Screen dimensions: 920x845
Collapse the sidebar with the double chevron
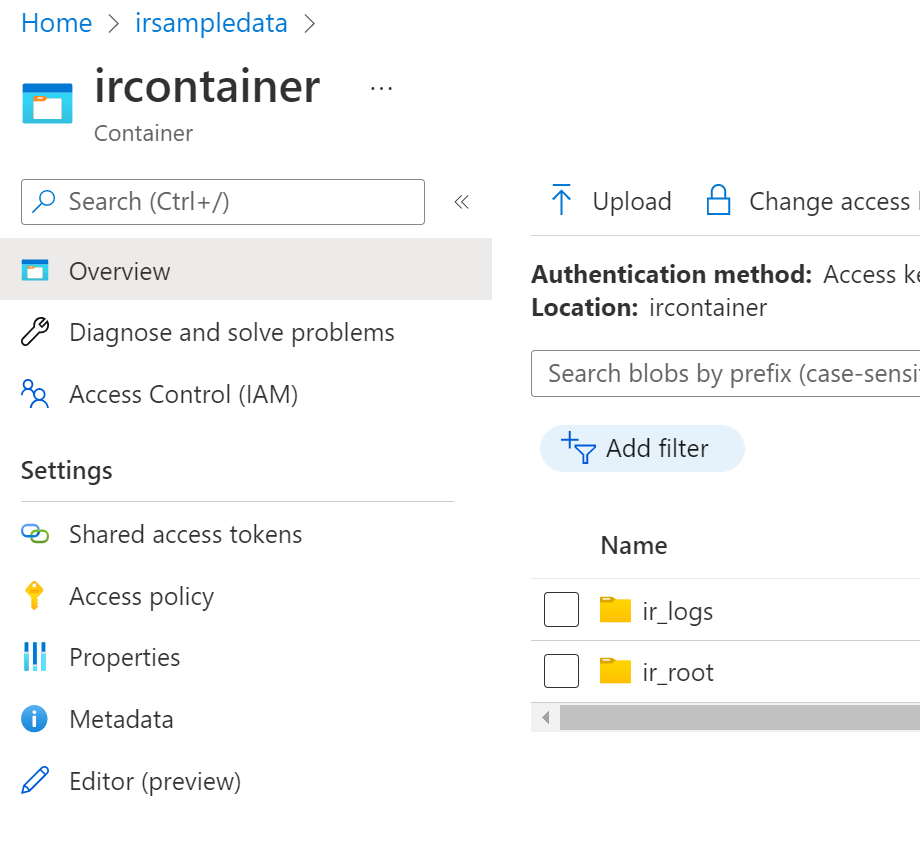[x=461, y=202]
